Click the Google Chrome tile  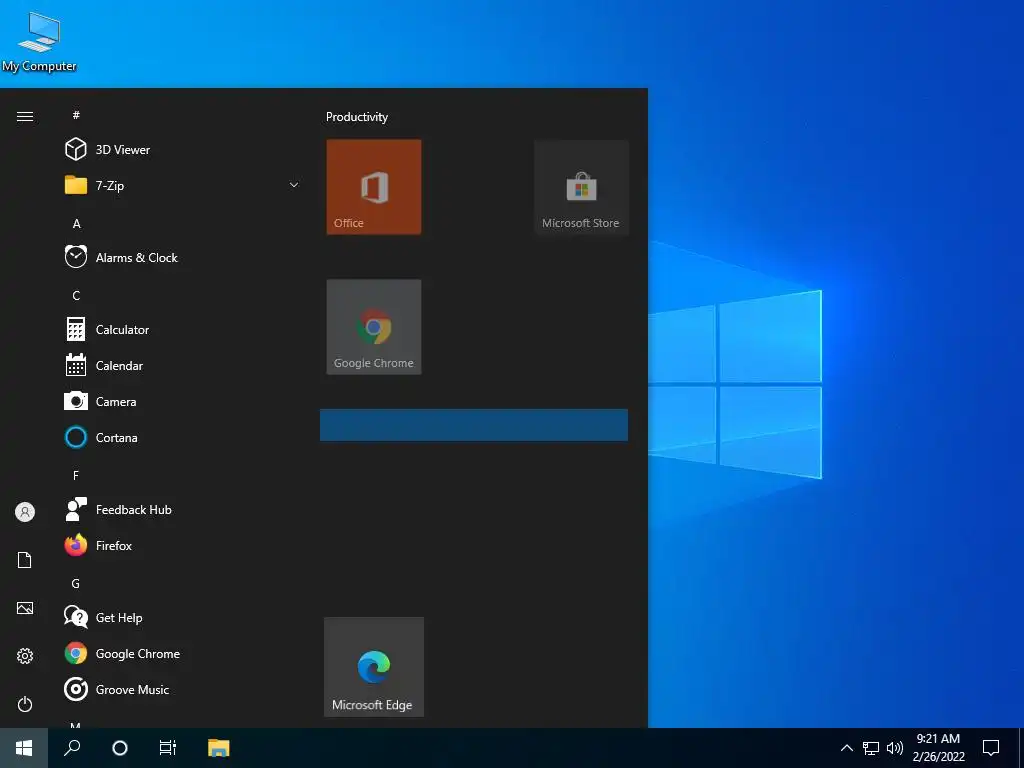(374, 327)
